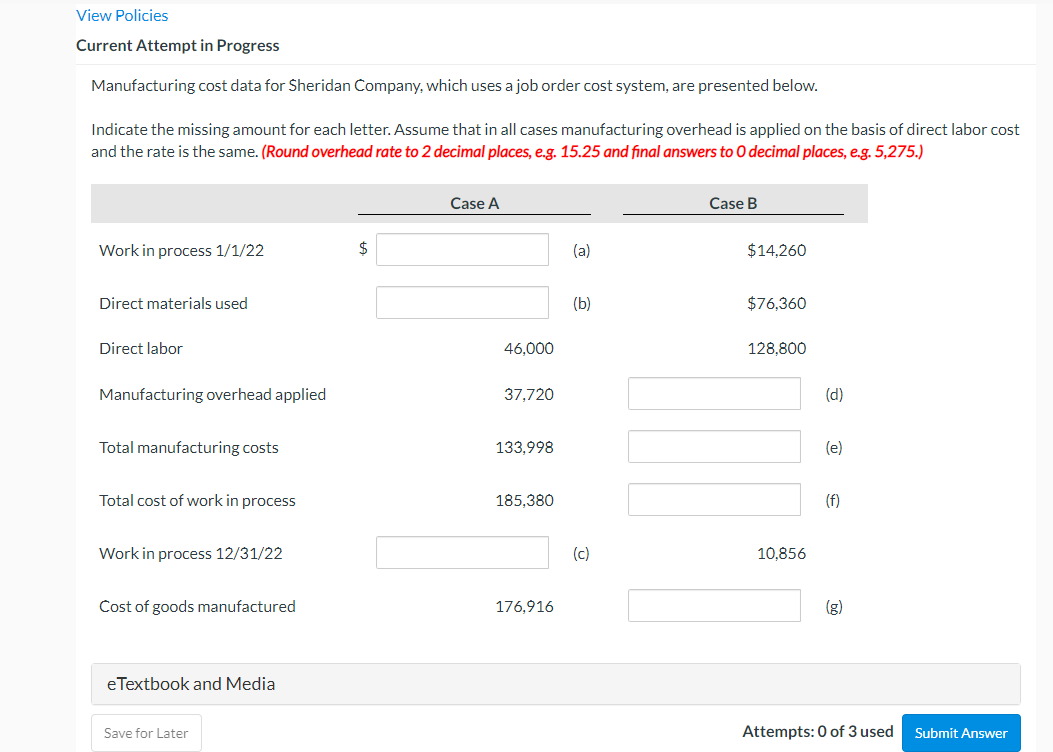Image resolution: width=1053 pixels, height=752 pixels.
Task: Open the View Policies link
Action: click(122, 15)
